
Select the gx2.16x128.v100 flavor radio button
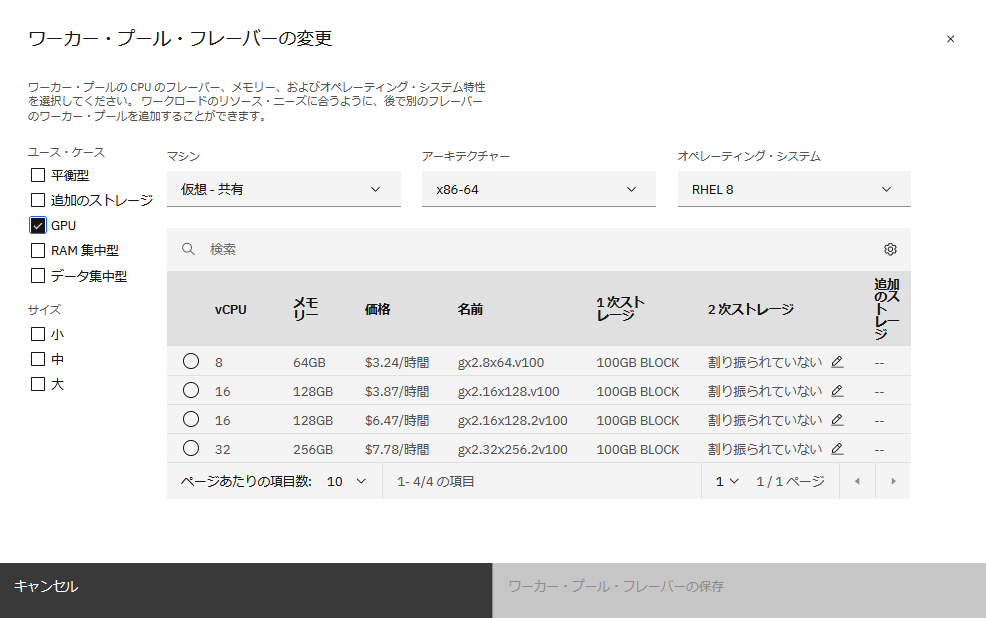click(x=191, y=390)
